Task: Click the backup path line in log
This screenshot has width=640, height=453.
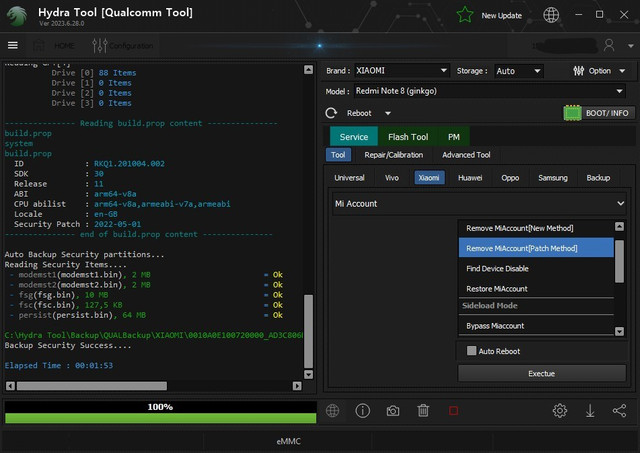Action: tap(154, 335)
